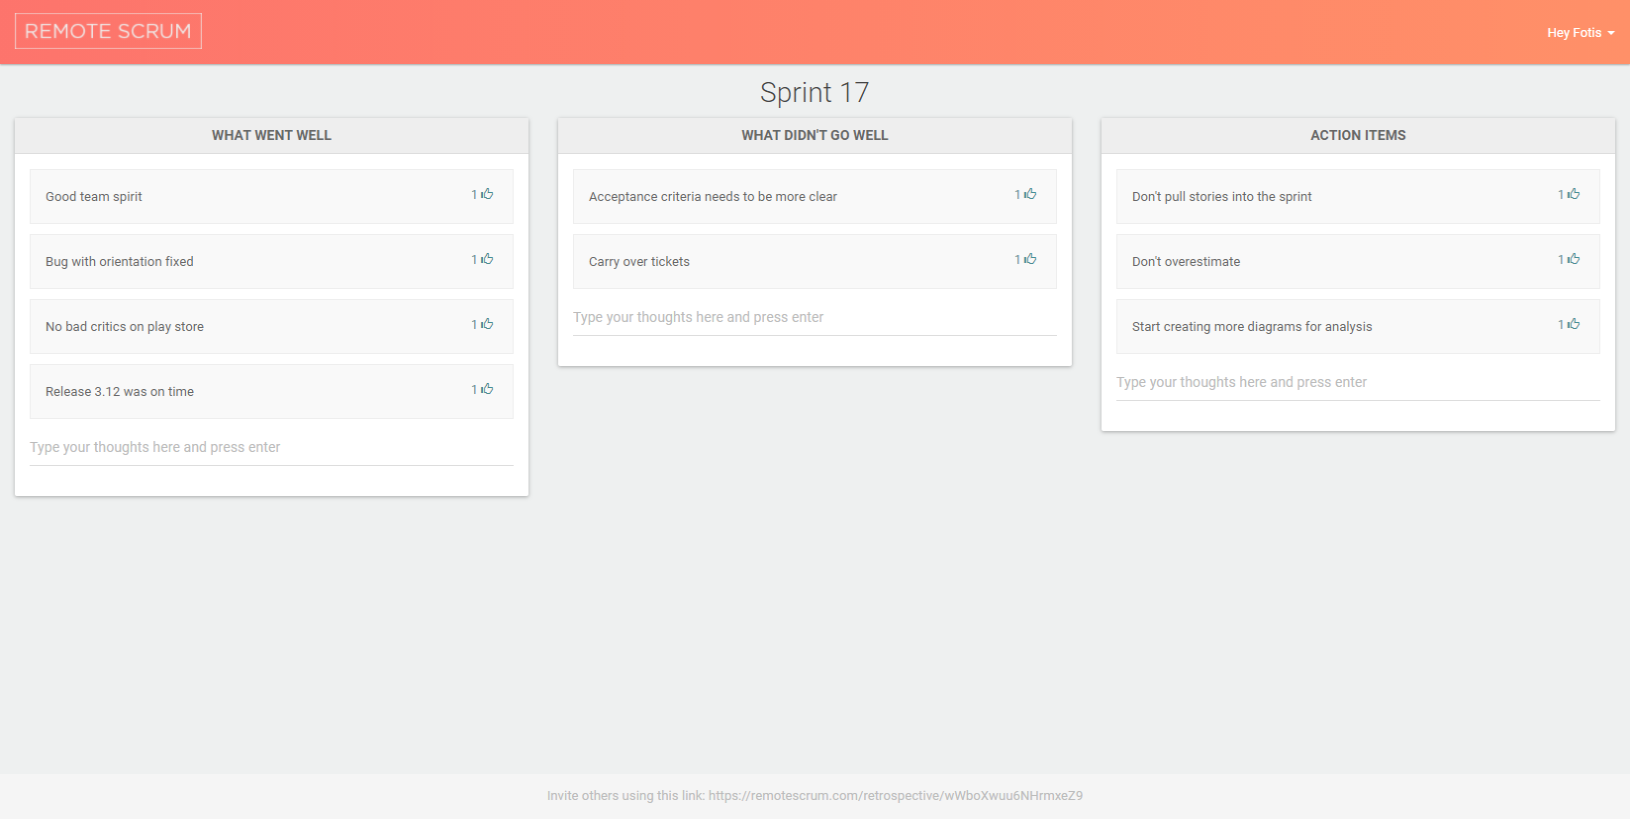The image size is (1630, 819).
Task: Select 'Acceptance criteria needs to be more clear' text
Action: (x=713, y=197)
